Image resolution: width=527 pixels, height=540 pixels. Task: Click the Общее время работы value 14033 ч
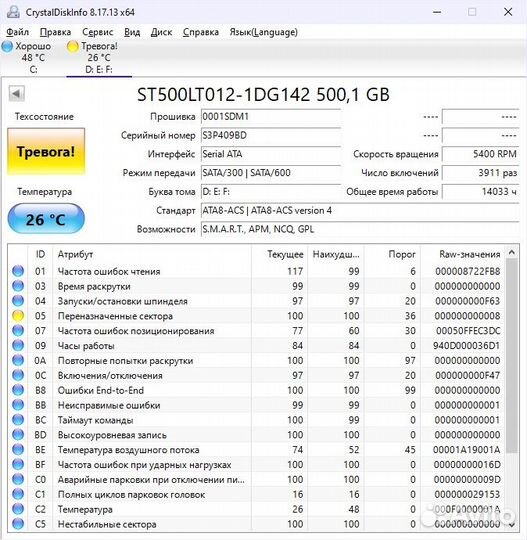[480, 191]
